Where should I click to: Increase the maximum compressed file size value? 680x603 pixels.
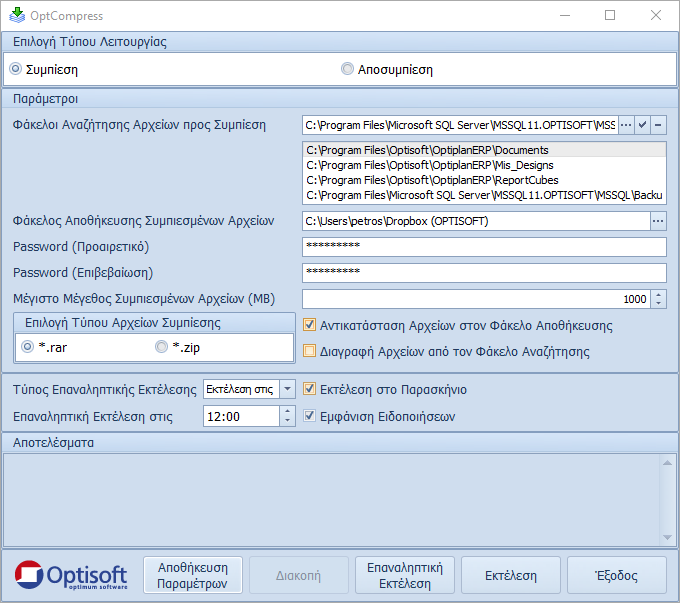(658, 294)
